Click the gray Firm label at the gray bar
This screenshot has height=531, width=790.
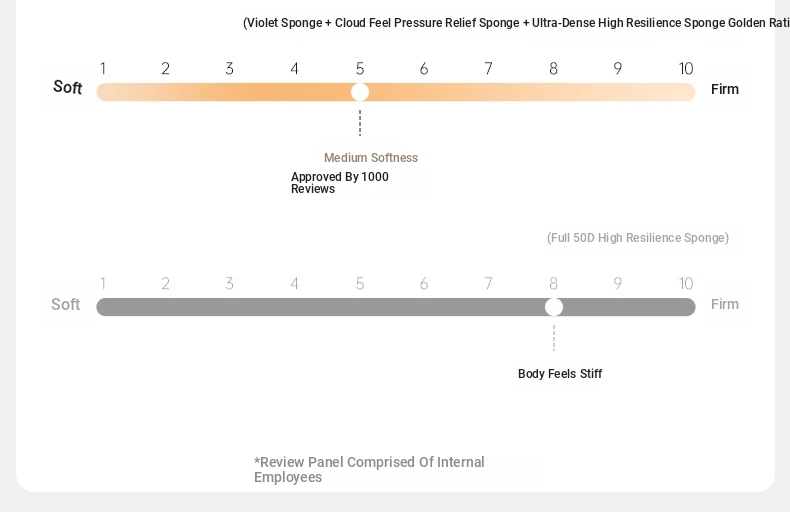click(725, 304)
